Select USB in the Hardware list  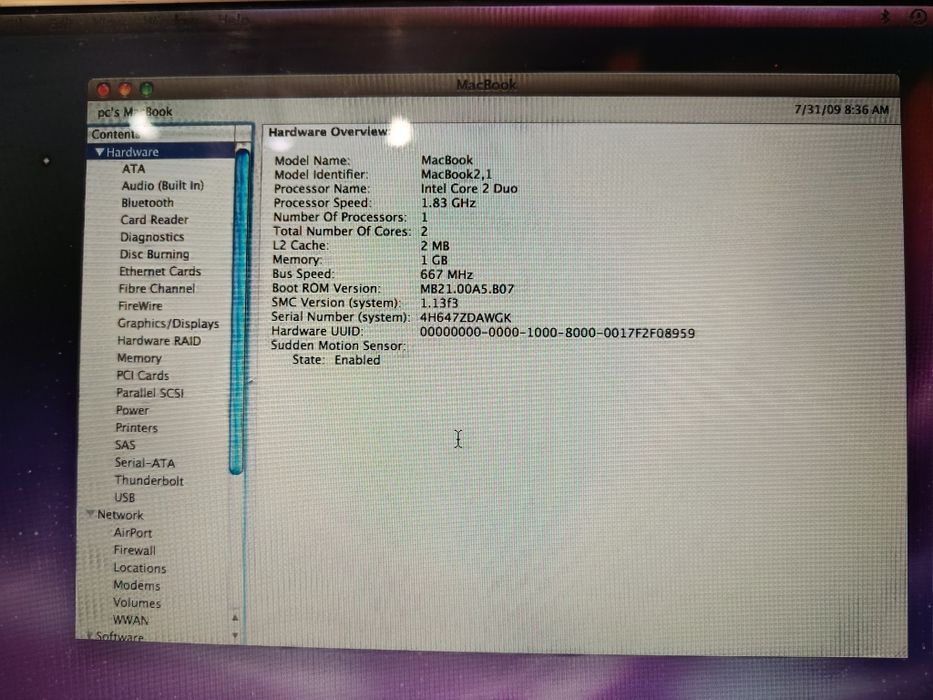click(124, 498)
